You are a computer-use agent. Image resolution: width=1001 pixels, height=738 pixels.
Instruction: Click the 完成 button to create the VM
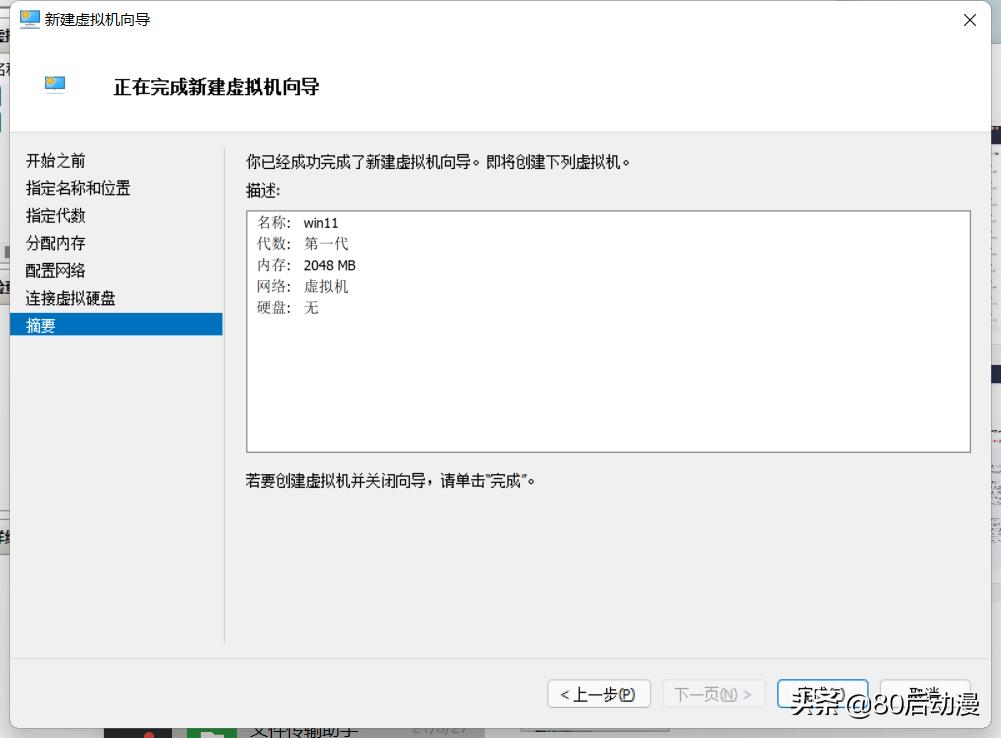point(822,691)
